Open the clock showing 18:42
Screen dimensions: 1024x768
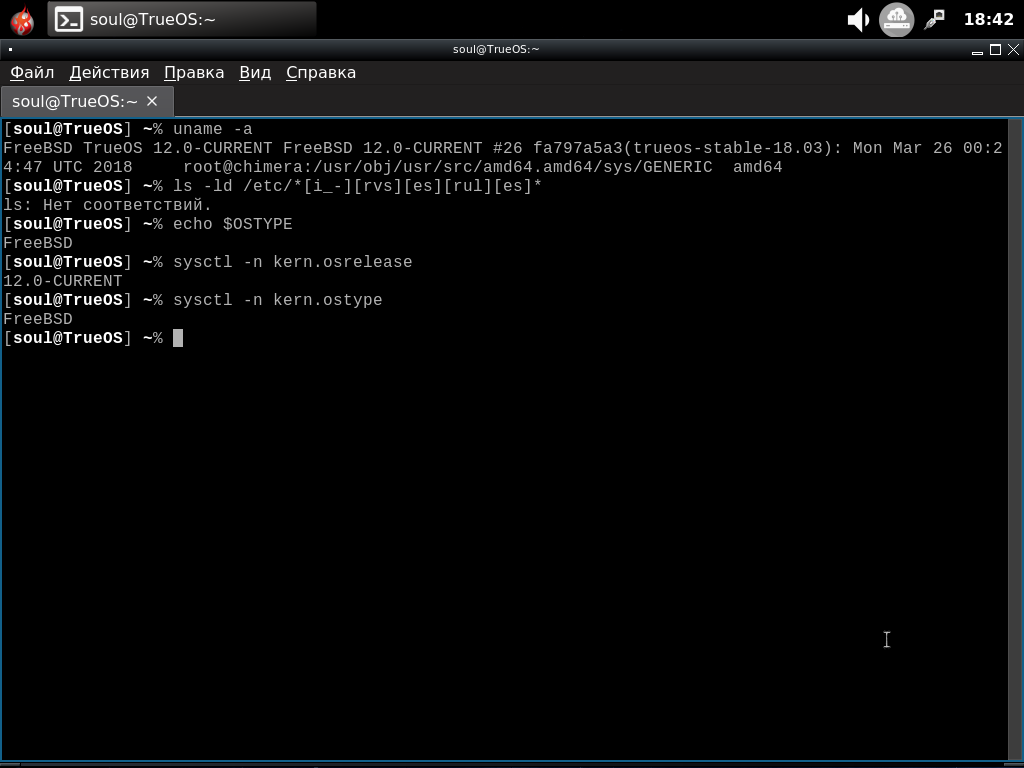pyautogui.click(x=989, y=20)
